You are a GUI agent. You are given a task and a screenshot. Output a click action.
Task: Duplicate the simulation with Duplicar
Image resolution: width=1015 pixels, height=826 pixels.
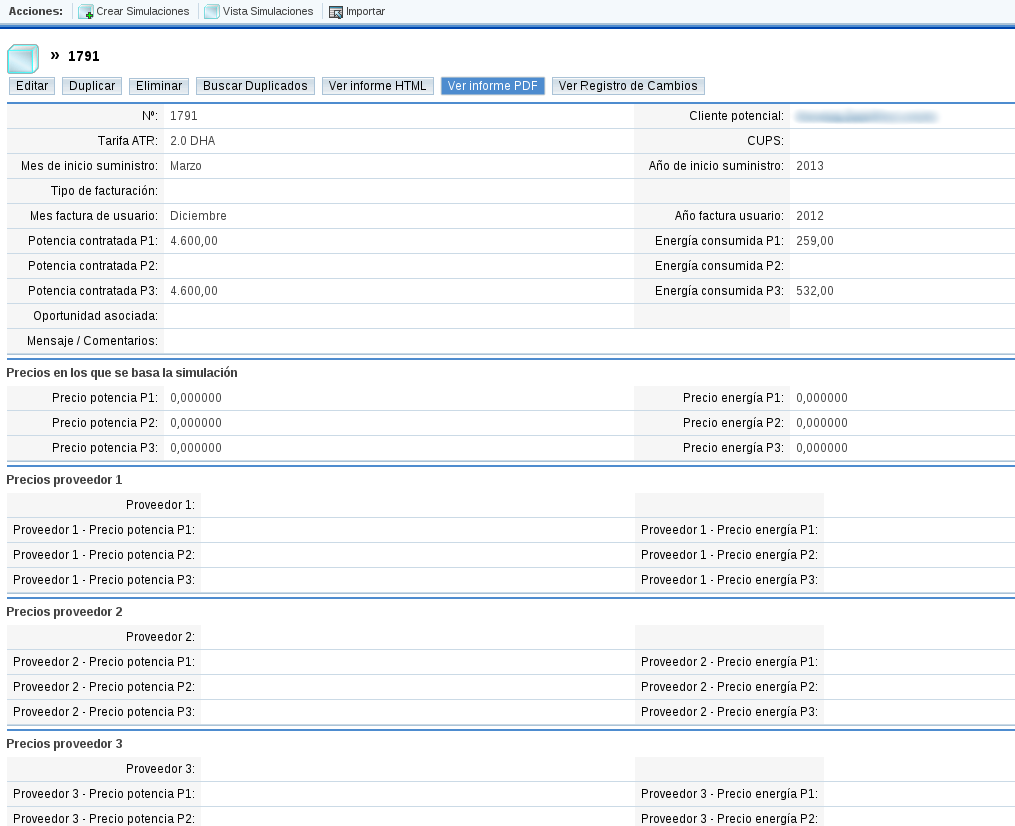point(91,85)
